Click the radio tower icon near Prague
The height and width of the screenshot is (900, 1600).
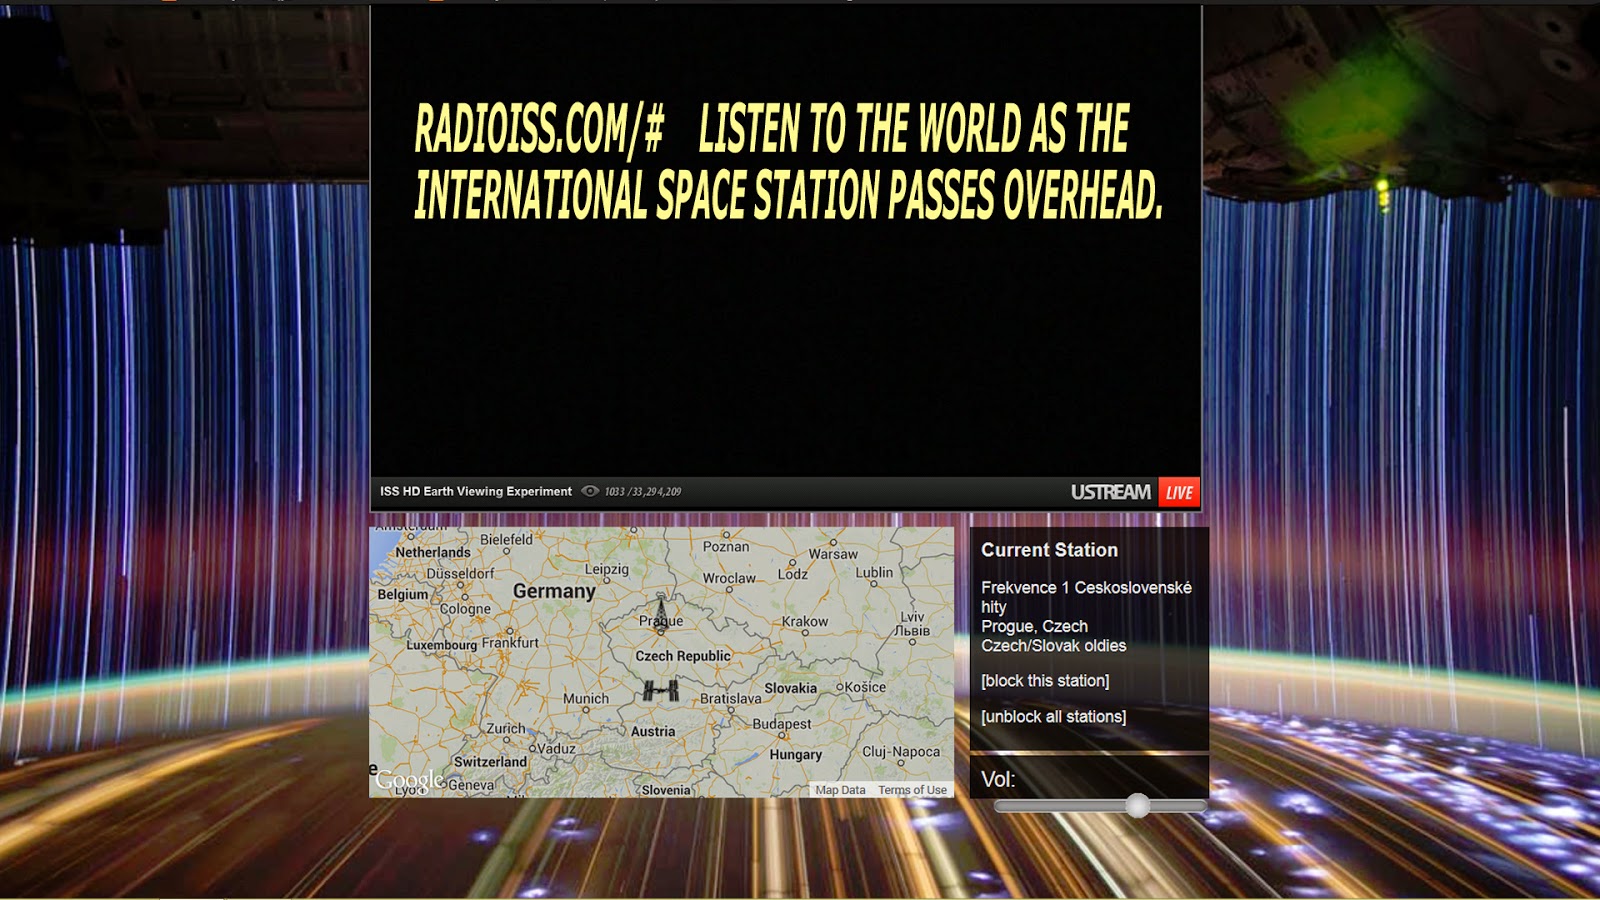click(x=660, y=609)
